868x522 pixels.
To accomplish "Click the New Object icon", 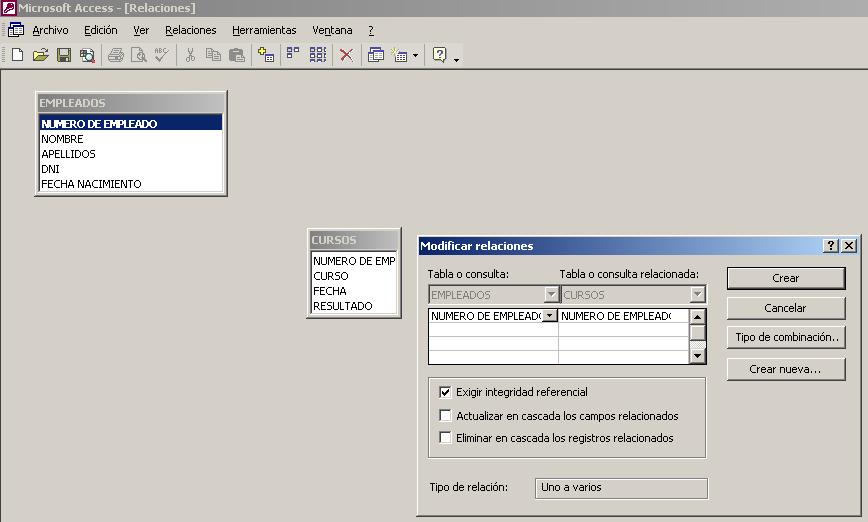I will [400, 55].
